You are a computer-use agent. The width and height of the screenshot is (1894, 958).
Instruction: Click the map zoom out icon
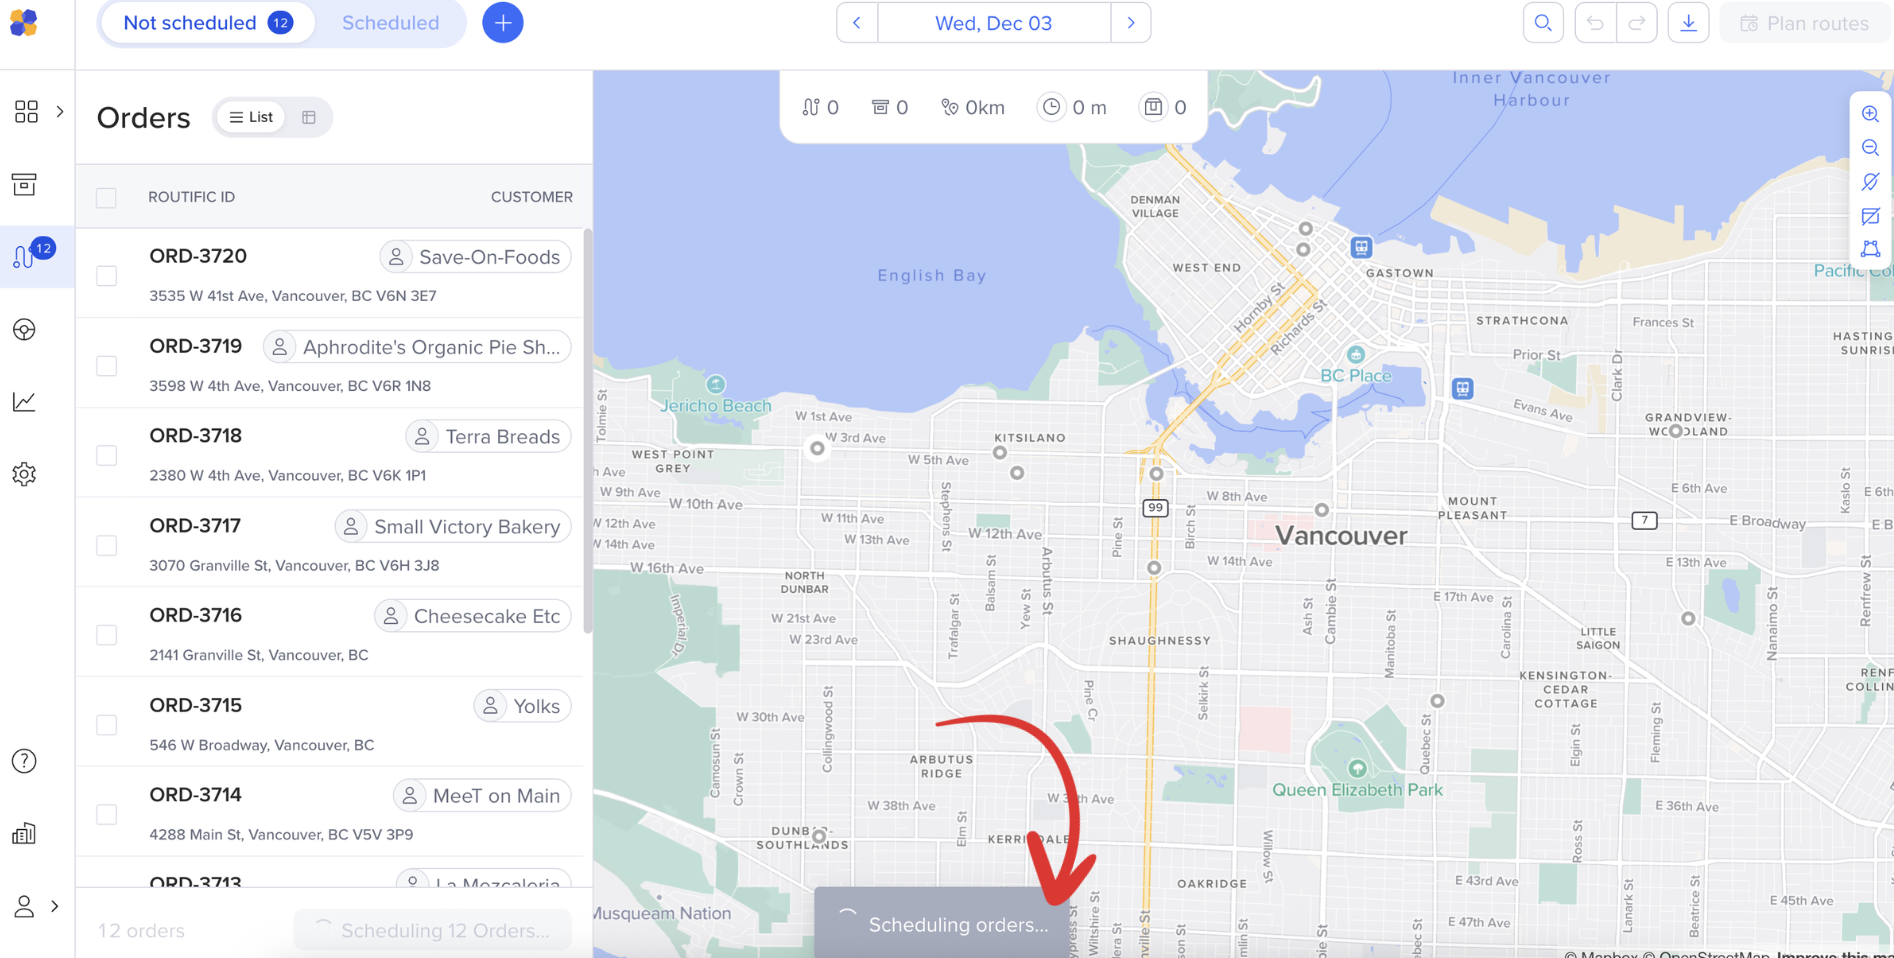point(1870,148)
